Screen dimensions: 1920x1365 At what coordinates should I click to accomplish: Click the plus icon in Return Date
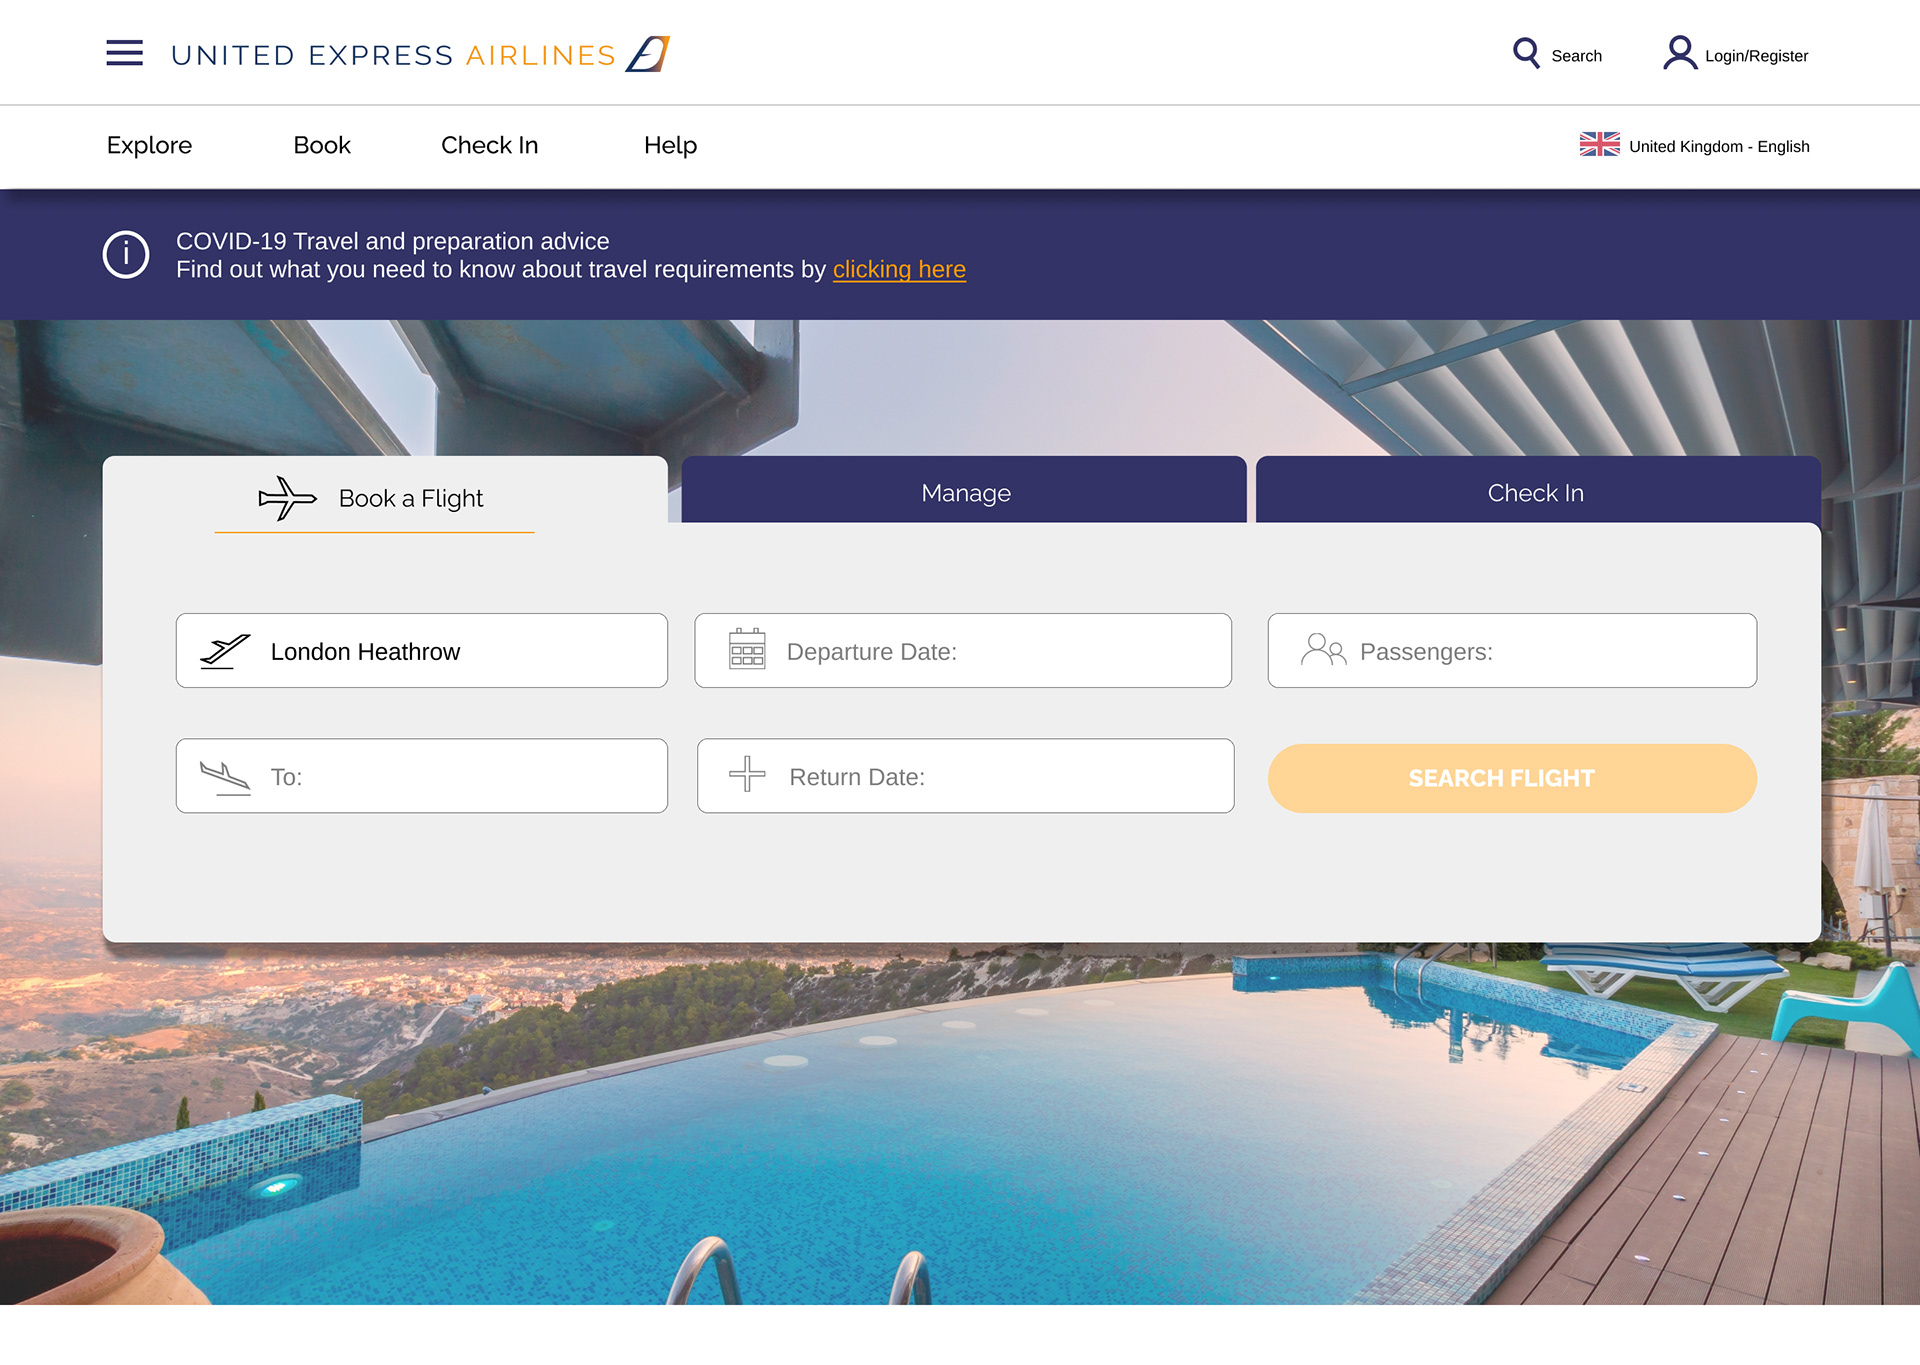(x=747, y=774)
